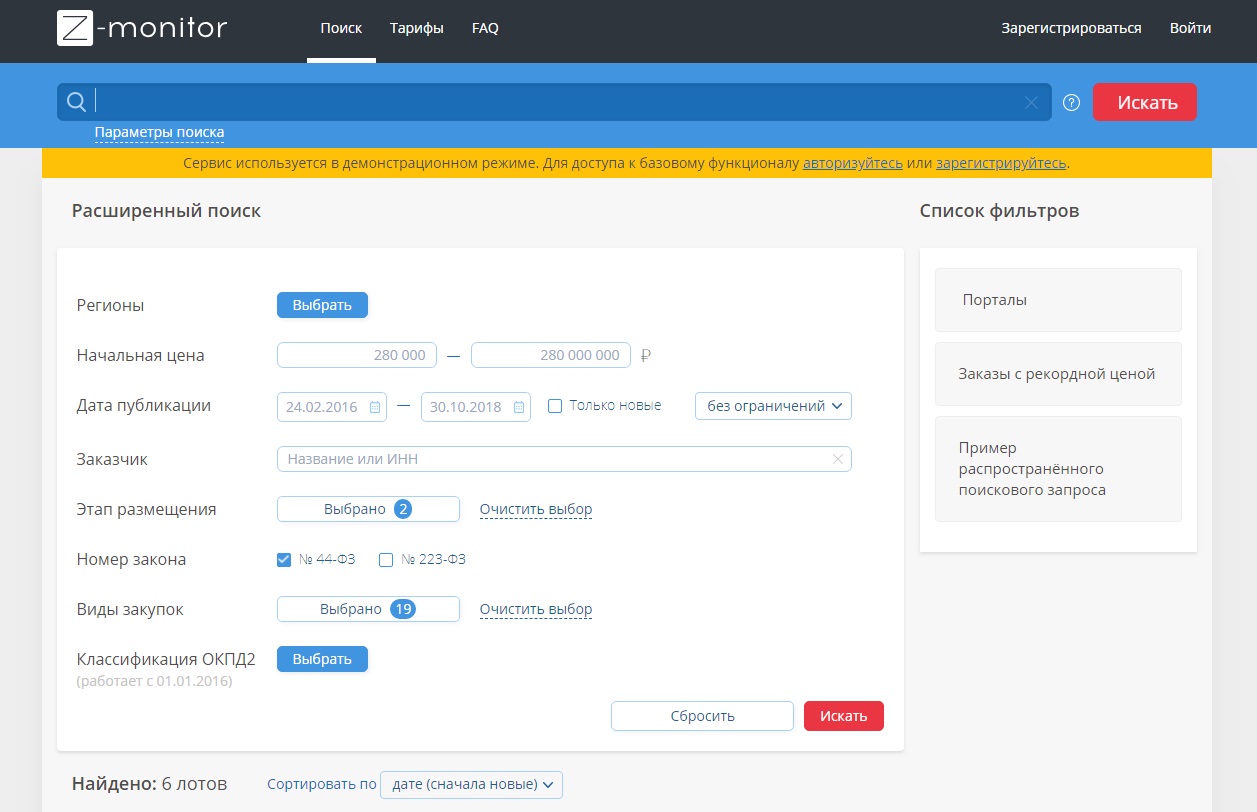The width and height of the screenshot is (1257, 812).
Task: Open the search help question mark icon
Action: click(1071, 102)
